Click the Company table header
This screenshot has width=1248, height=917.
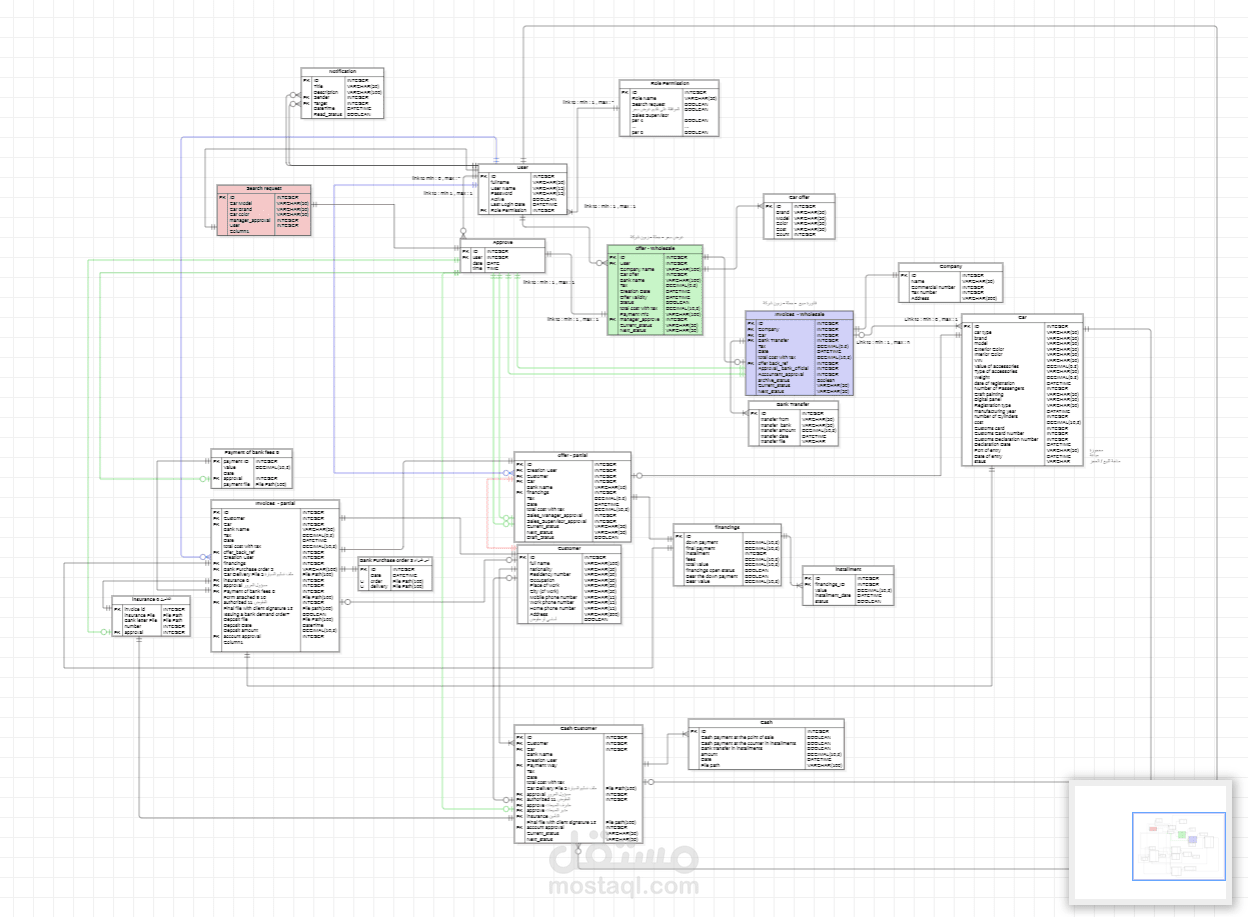pos(950,267)
